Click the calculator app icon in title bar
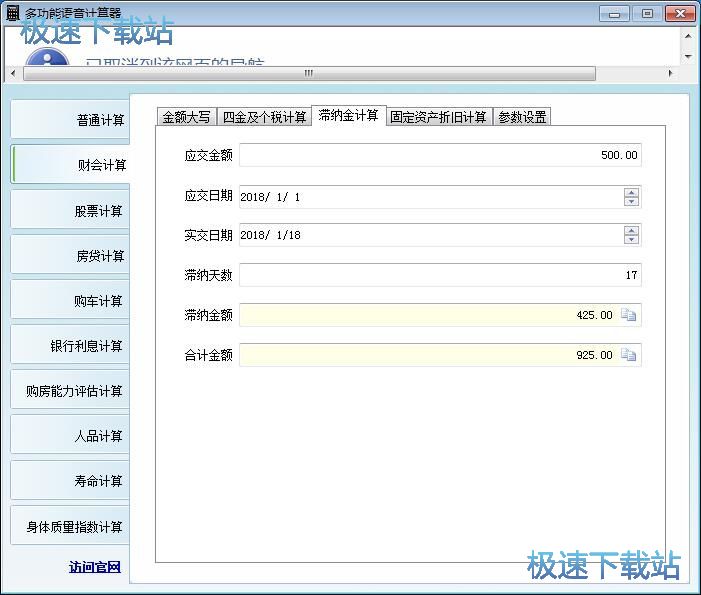This screenshot has height=595, width=701. [x=13, y=12]
